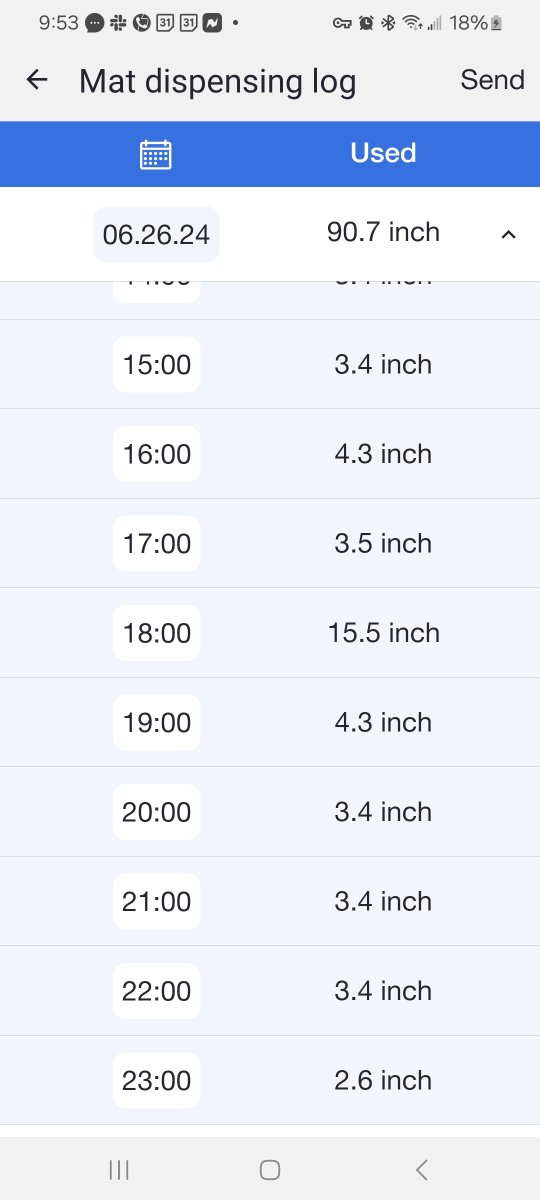Image resolution: width=540 pixels, height=1200 pixels.
Task: Tap the Used column header
Action: pos(383,153)
